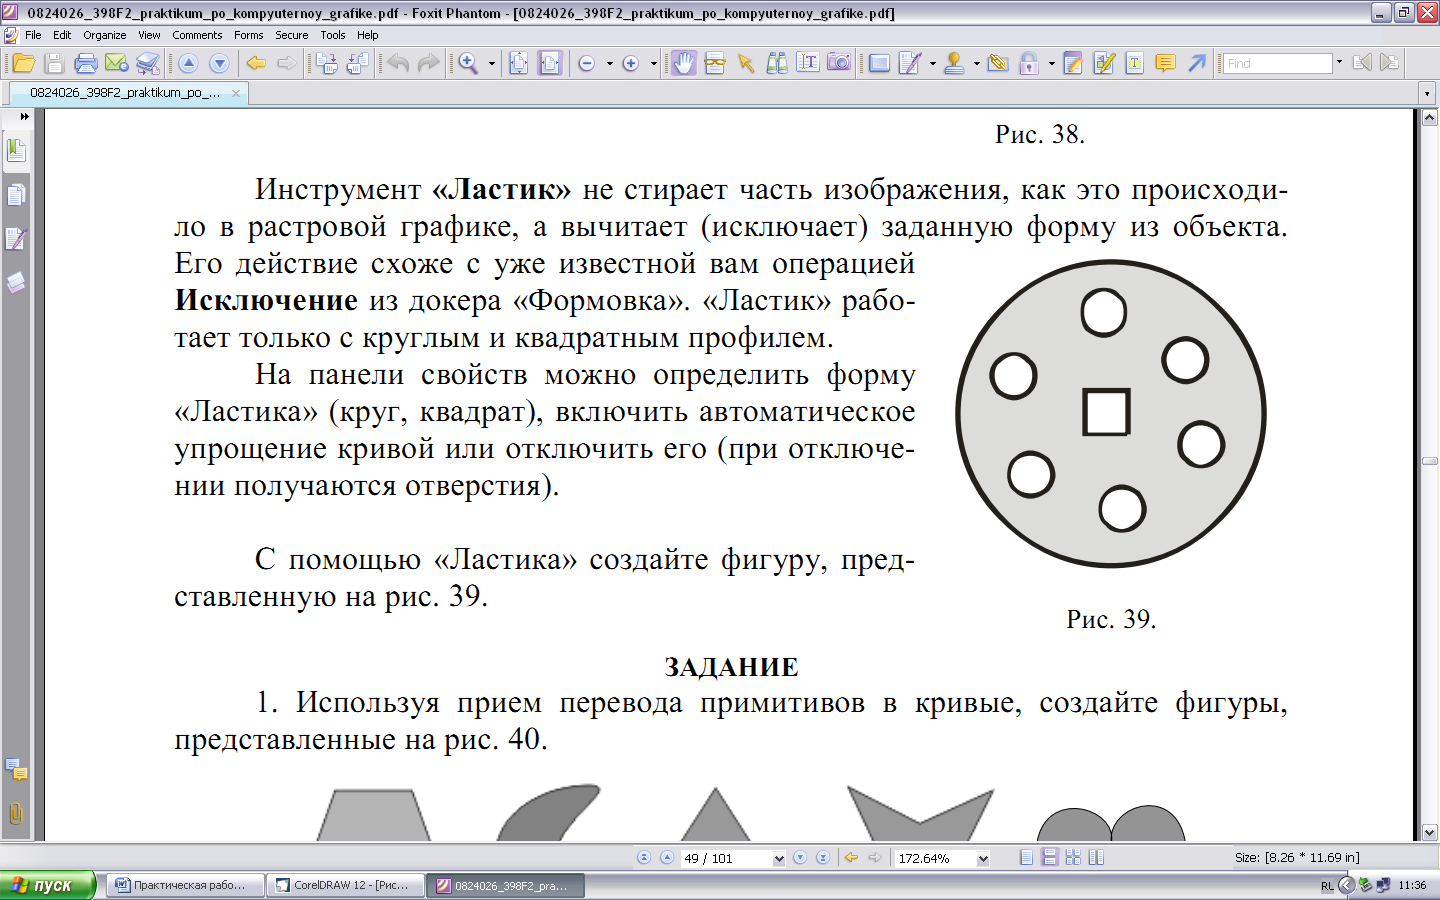Screen dimensions: 1440x900
Task: Switch to Continuous page layout in status bar
Action: pyautogui.click(x=1050, y=858)
